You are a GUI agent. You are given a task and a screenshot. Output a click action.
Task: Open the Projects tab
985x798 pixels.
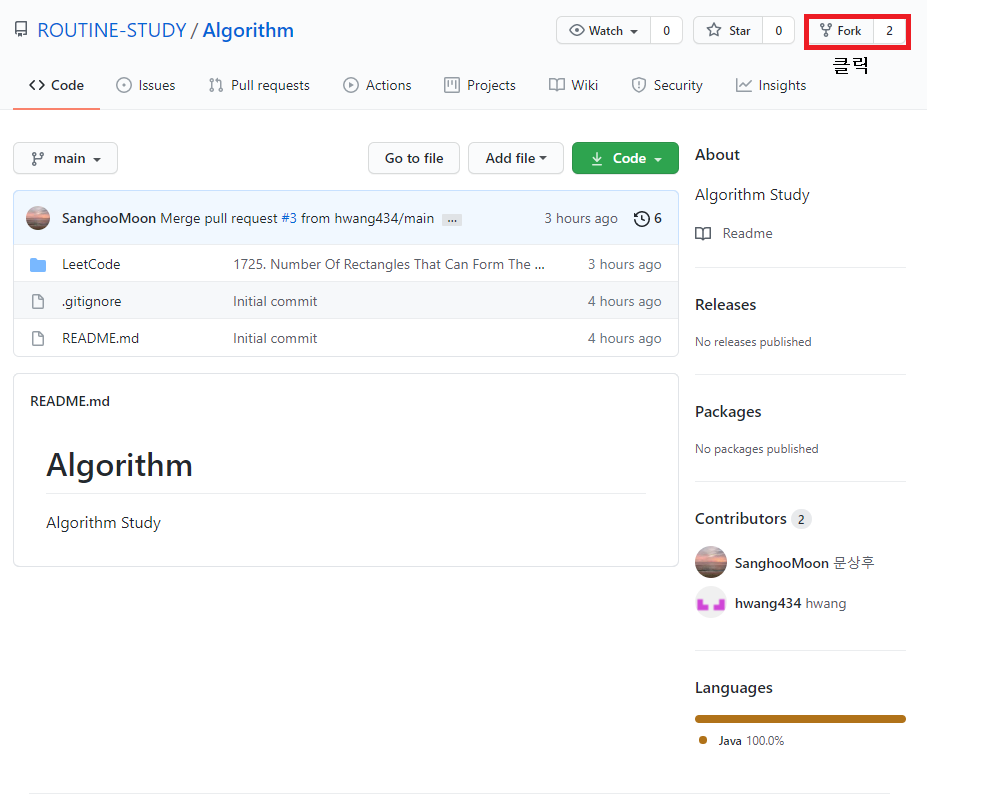point(480,85)
